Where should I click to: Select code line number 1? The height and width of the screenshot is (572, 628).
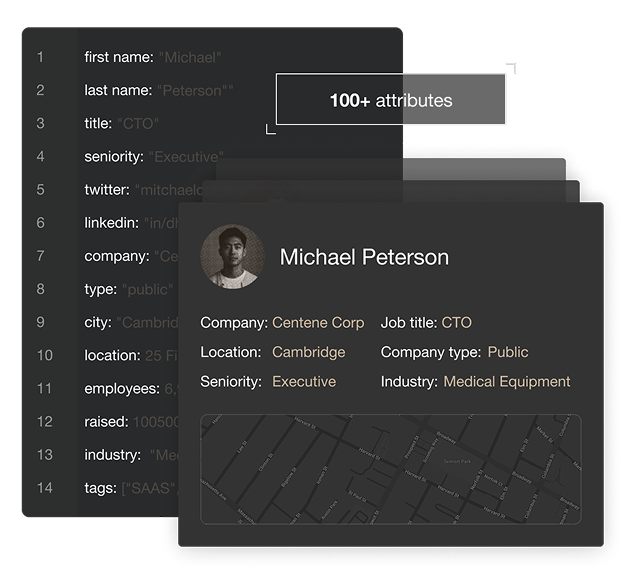tap(41, 57)
